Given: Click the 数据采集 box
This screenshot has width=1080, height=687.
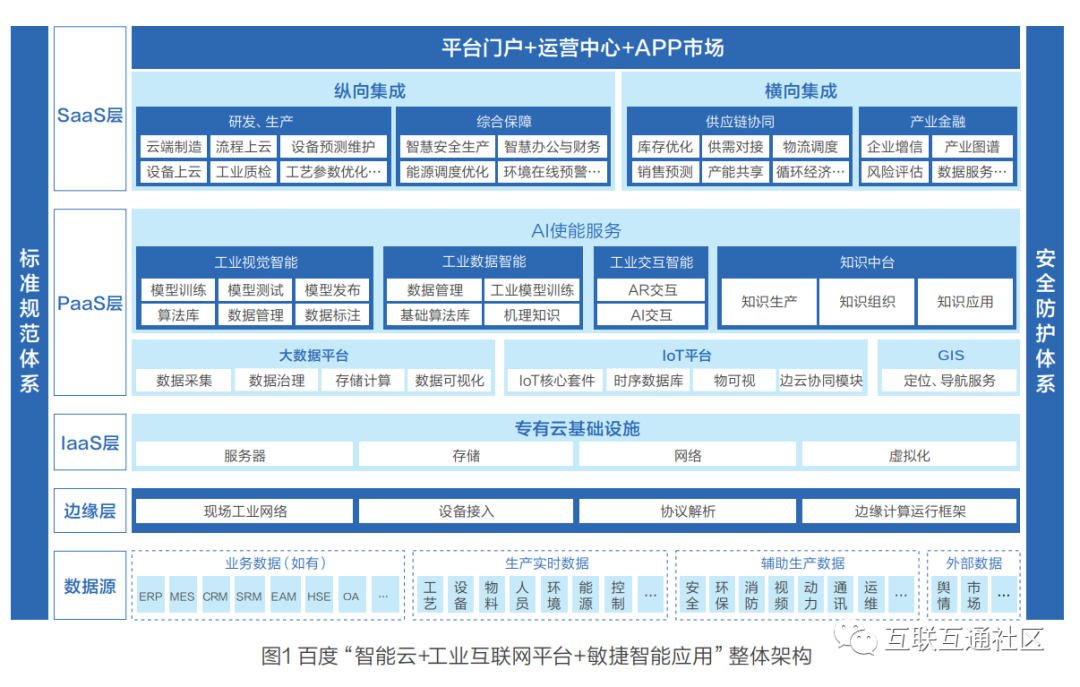Looking at the screenshot, I should pos(184,380).
